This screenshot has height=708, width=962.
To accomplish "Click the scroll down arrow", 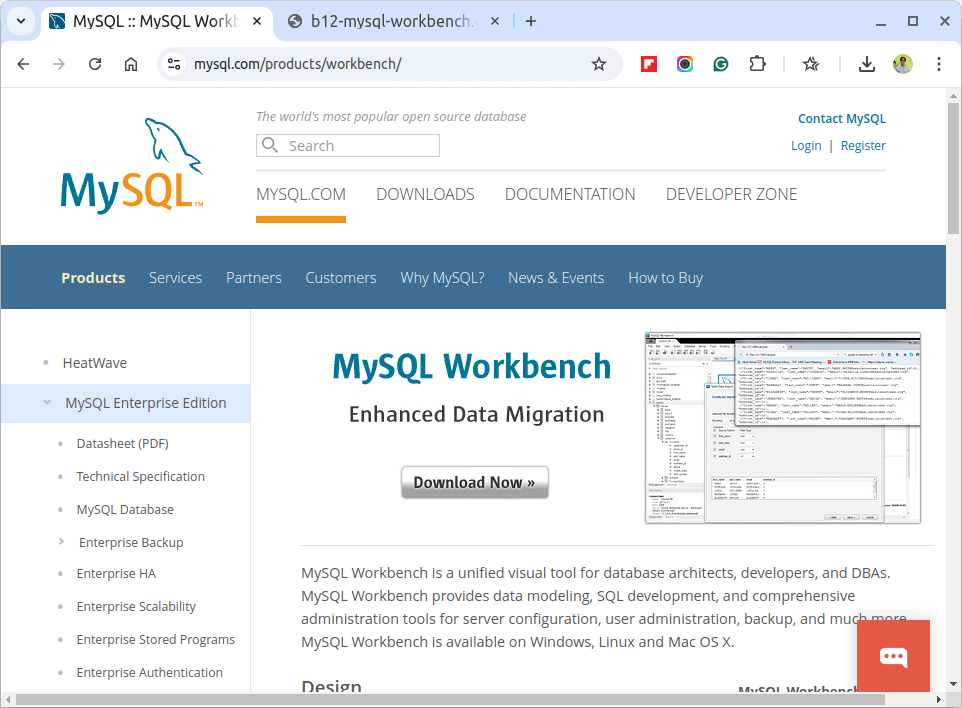I will coord(953,683).
